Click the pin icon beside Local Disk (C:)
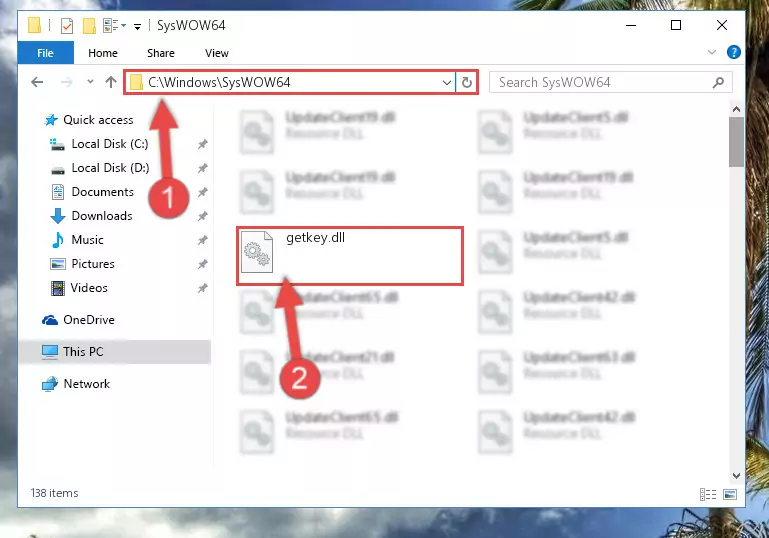 (x=202, y=144)
